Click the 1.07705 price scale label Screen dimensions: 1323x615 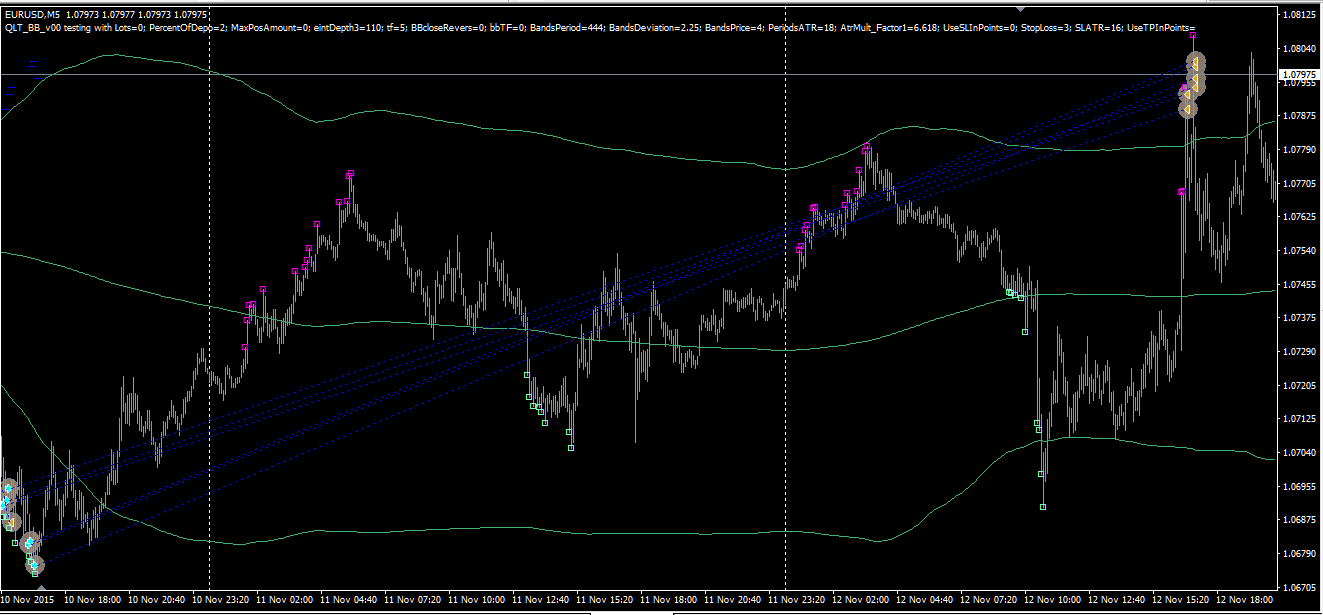tap(1299, 184)
